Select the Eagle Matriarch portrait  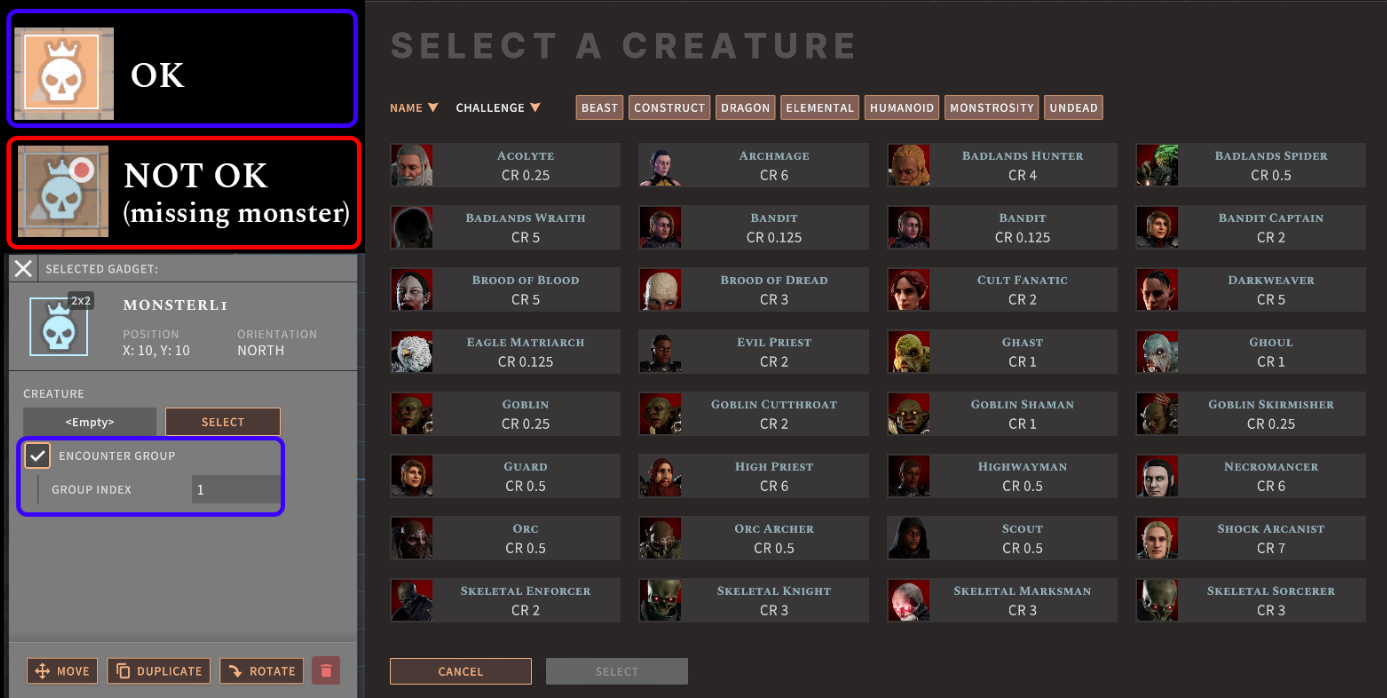(x=412, y=351)
